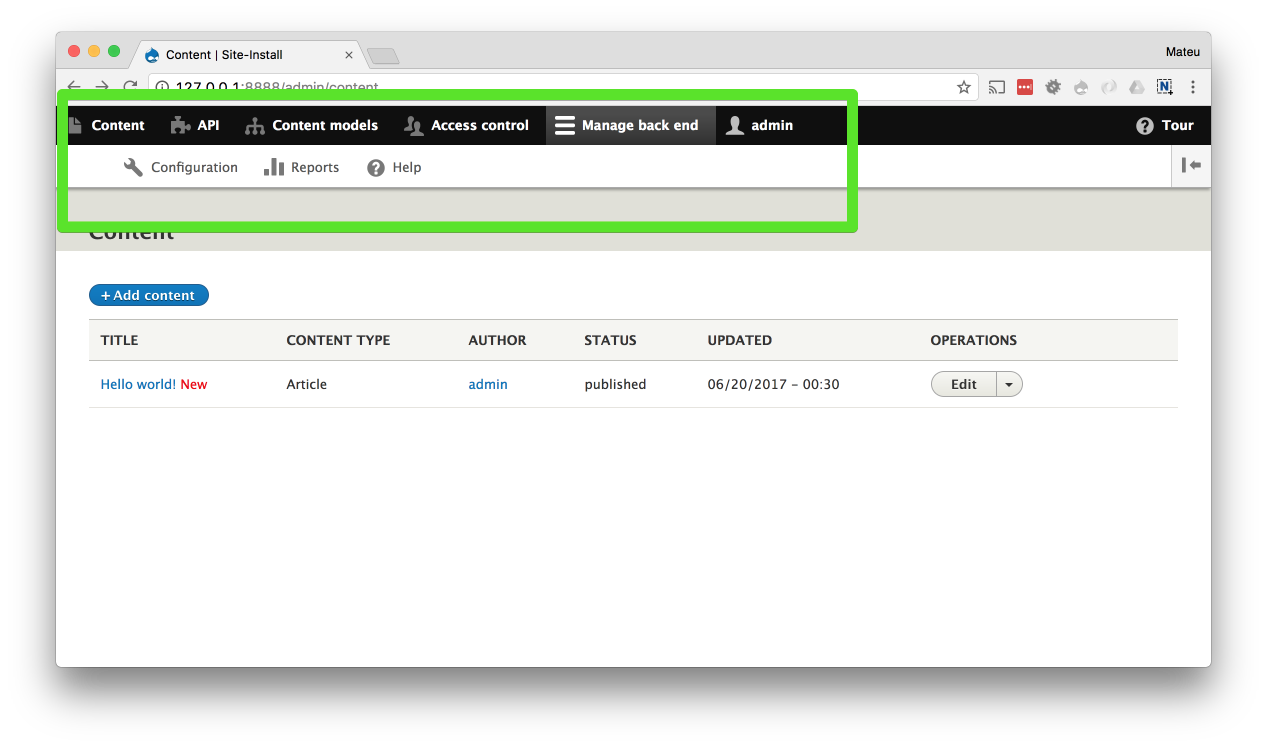Screen dimensions: 1267x747
Task: Bookmark the page with the star
Action: (x=963, y=87)
